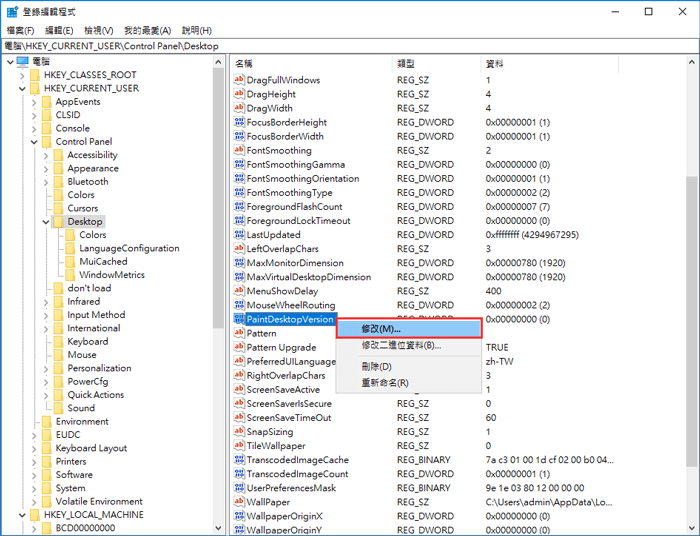Click the folder icon of HKEY_CLASSES_ROOT

35,75
